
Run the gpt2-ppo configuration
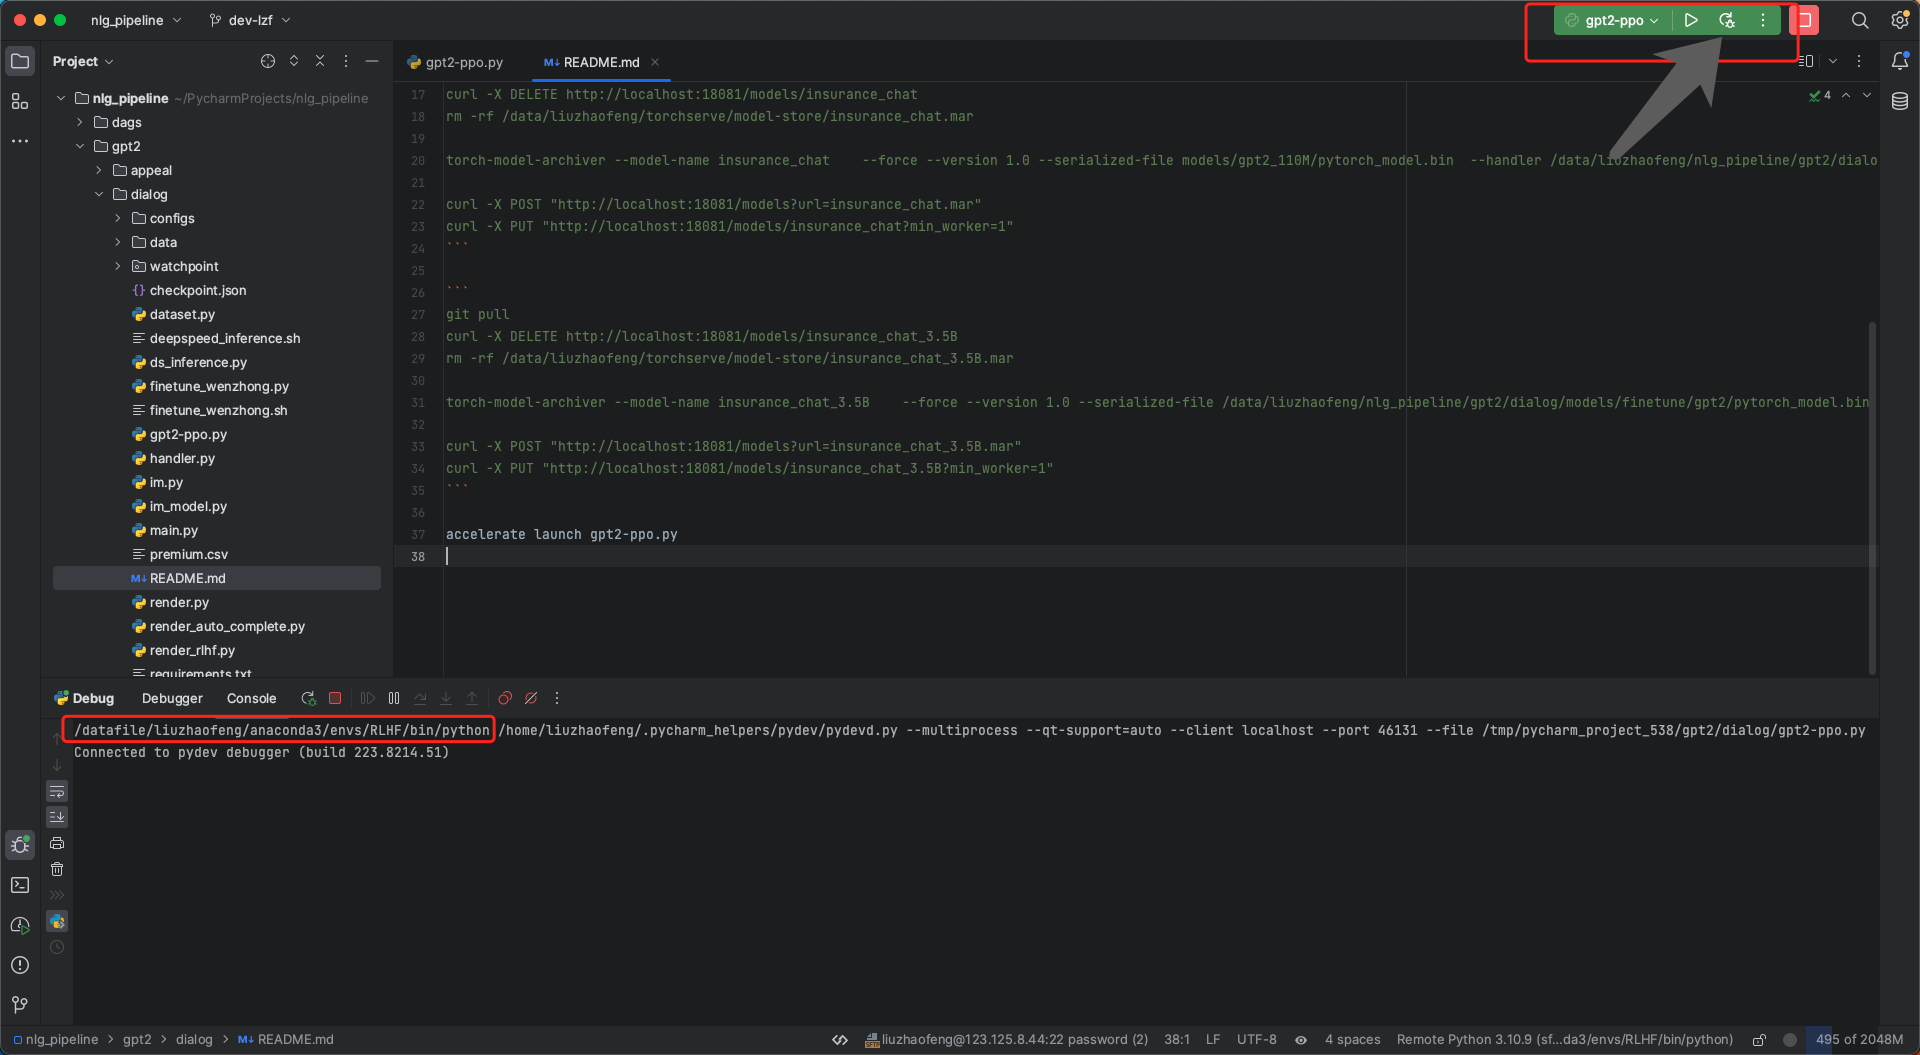pos(1691,20)
